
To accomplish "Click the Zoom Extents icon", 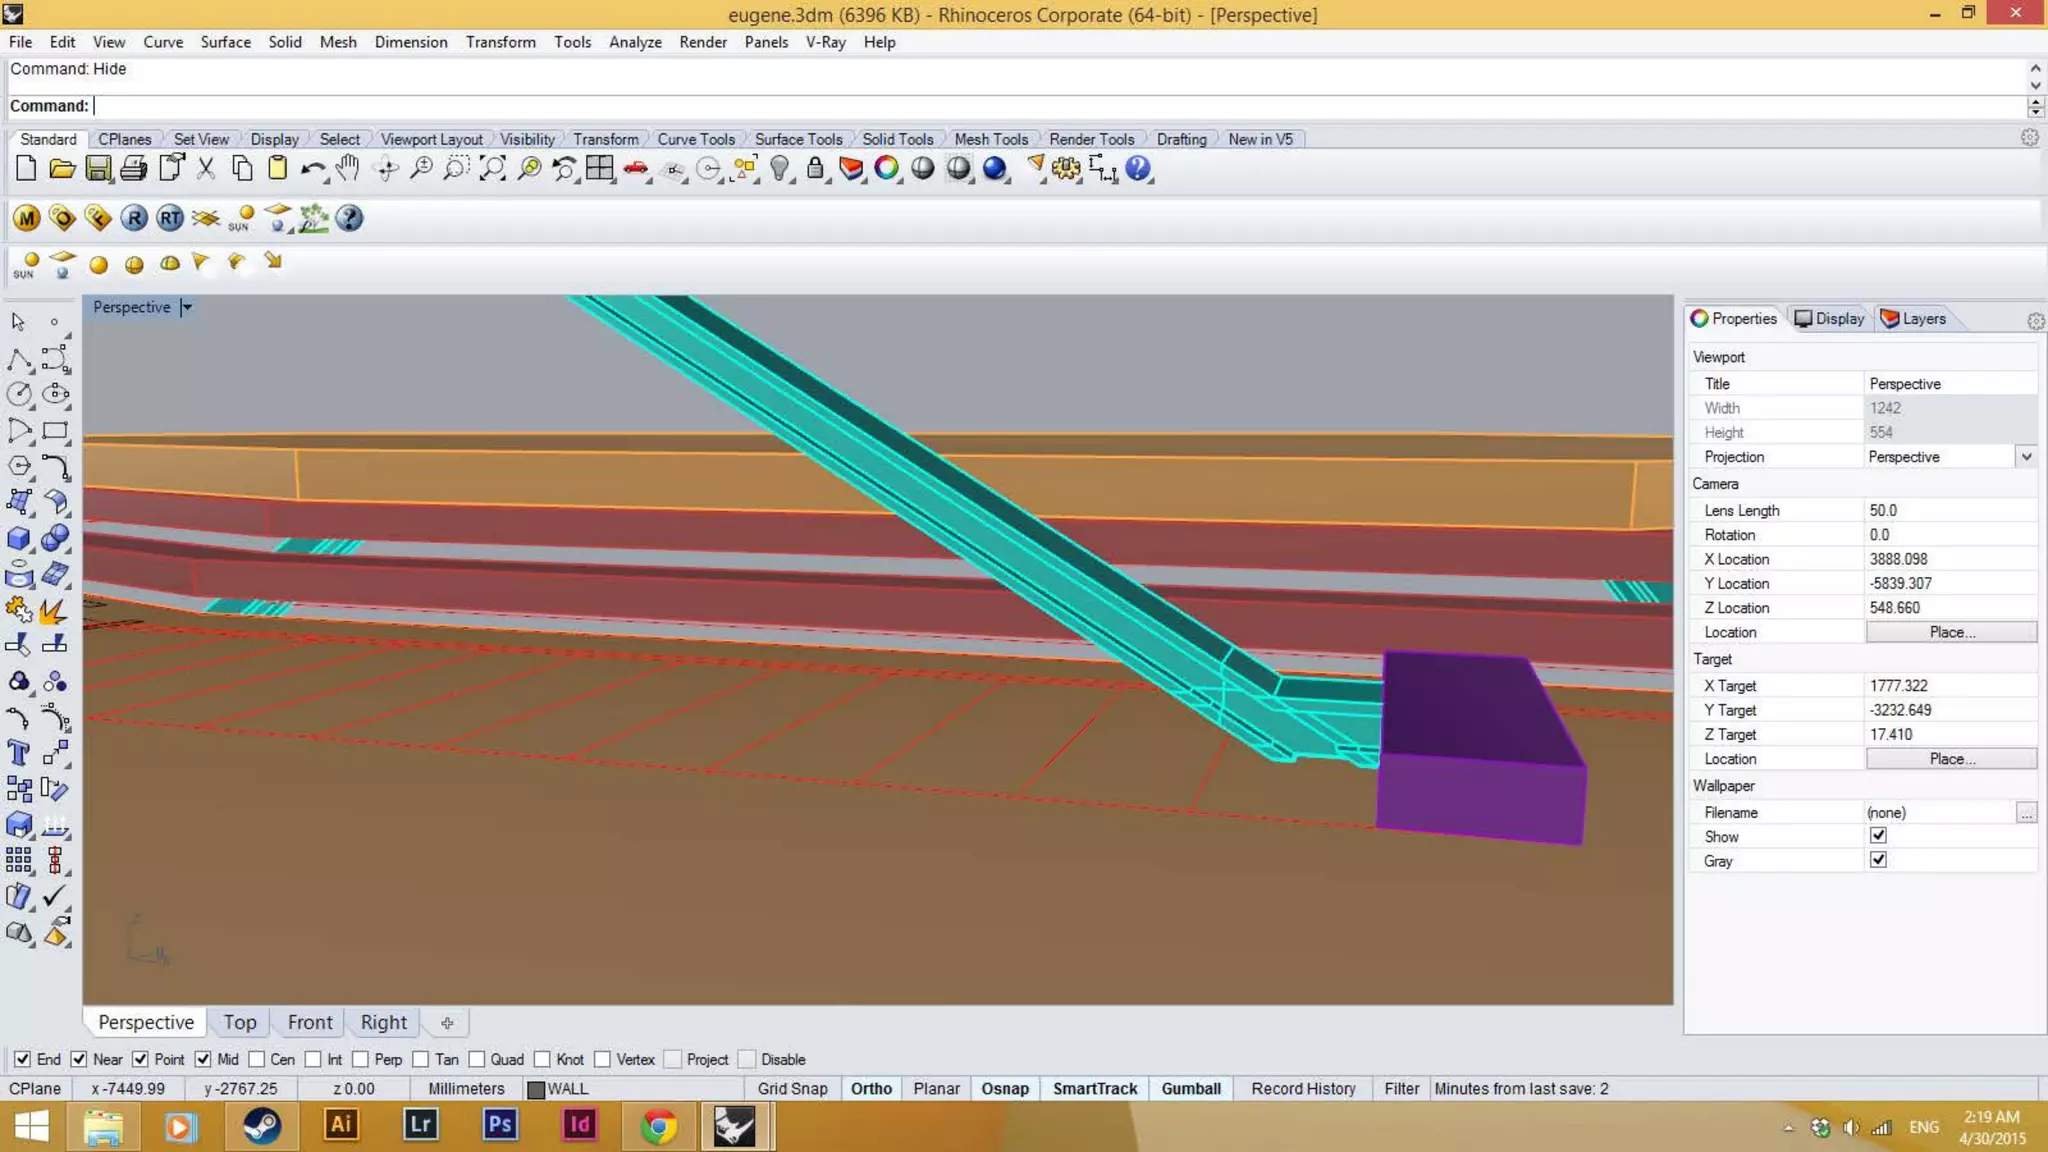I will (492, 169).
